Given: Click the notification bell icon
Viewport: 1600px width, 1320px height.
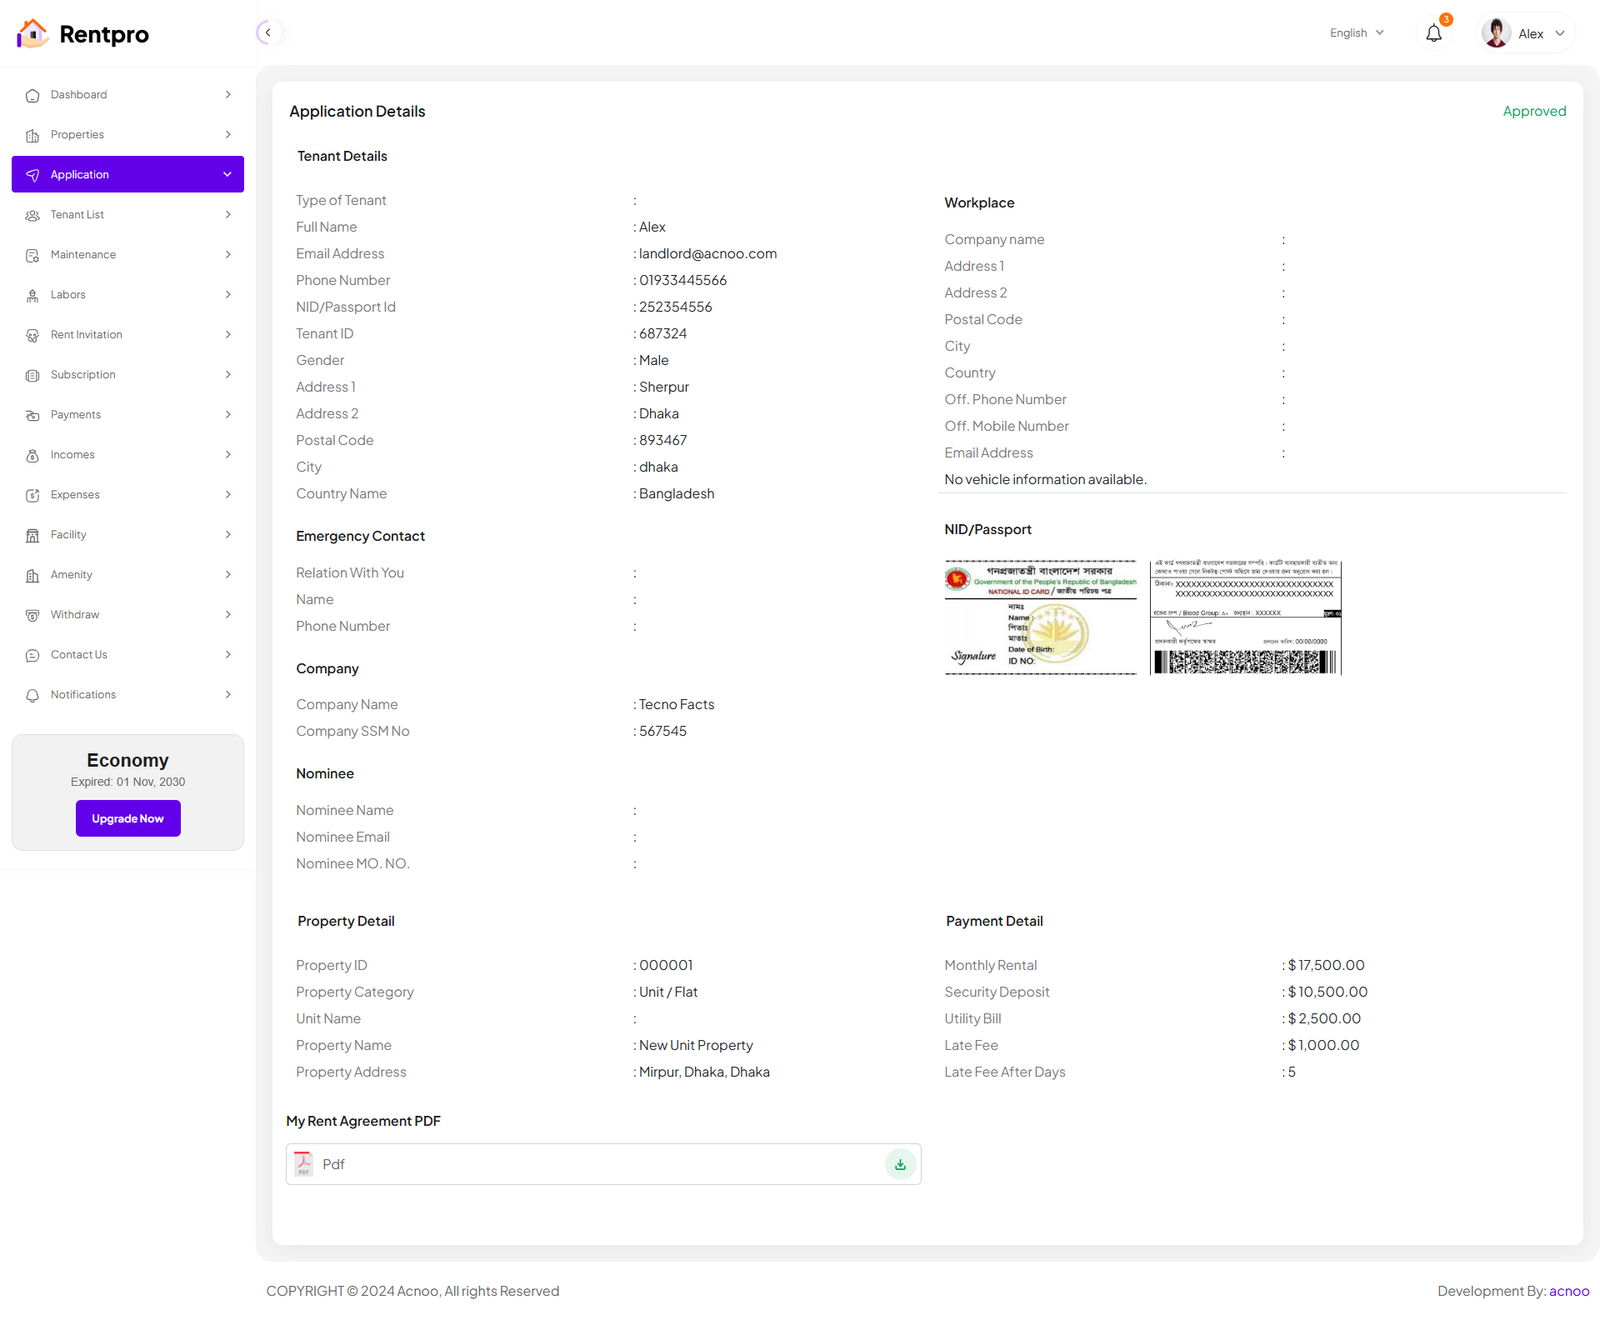Looking at the screenshot, I should (x=1433, y=34).
